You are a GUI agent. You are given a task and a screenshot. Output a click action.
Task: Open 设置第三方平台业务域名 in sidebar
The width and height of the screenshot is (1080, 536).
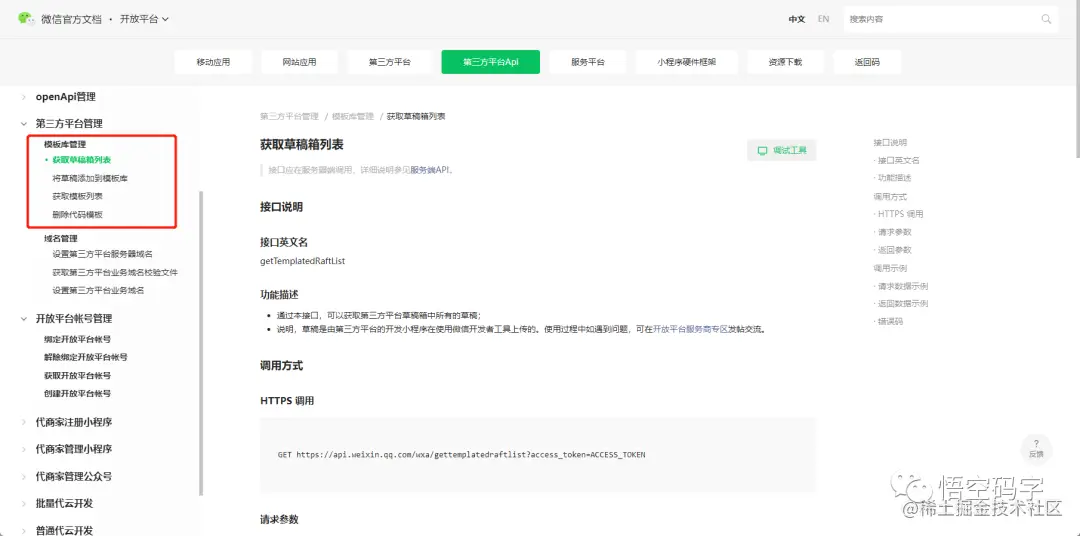click(x=98, y=291)
